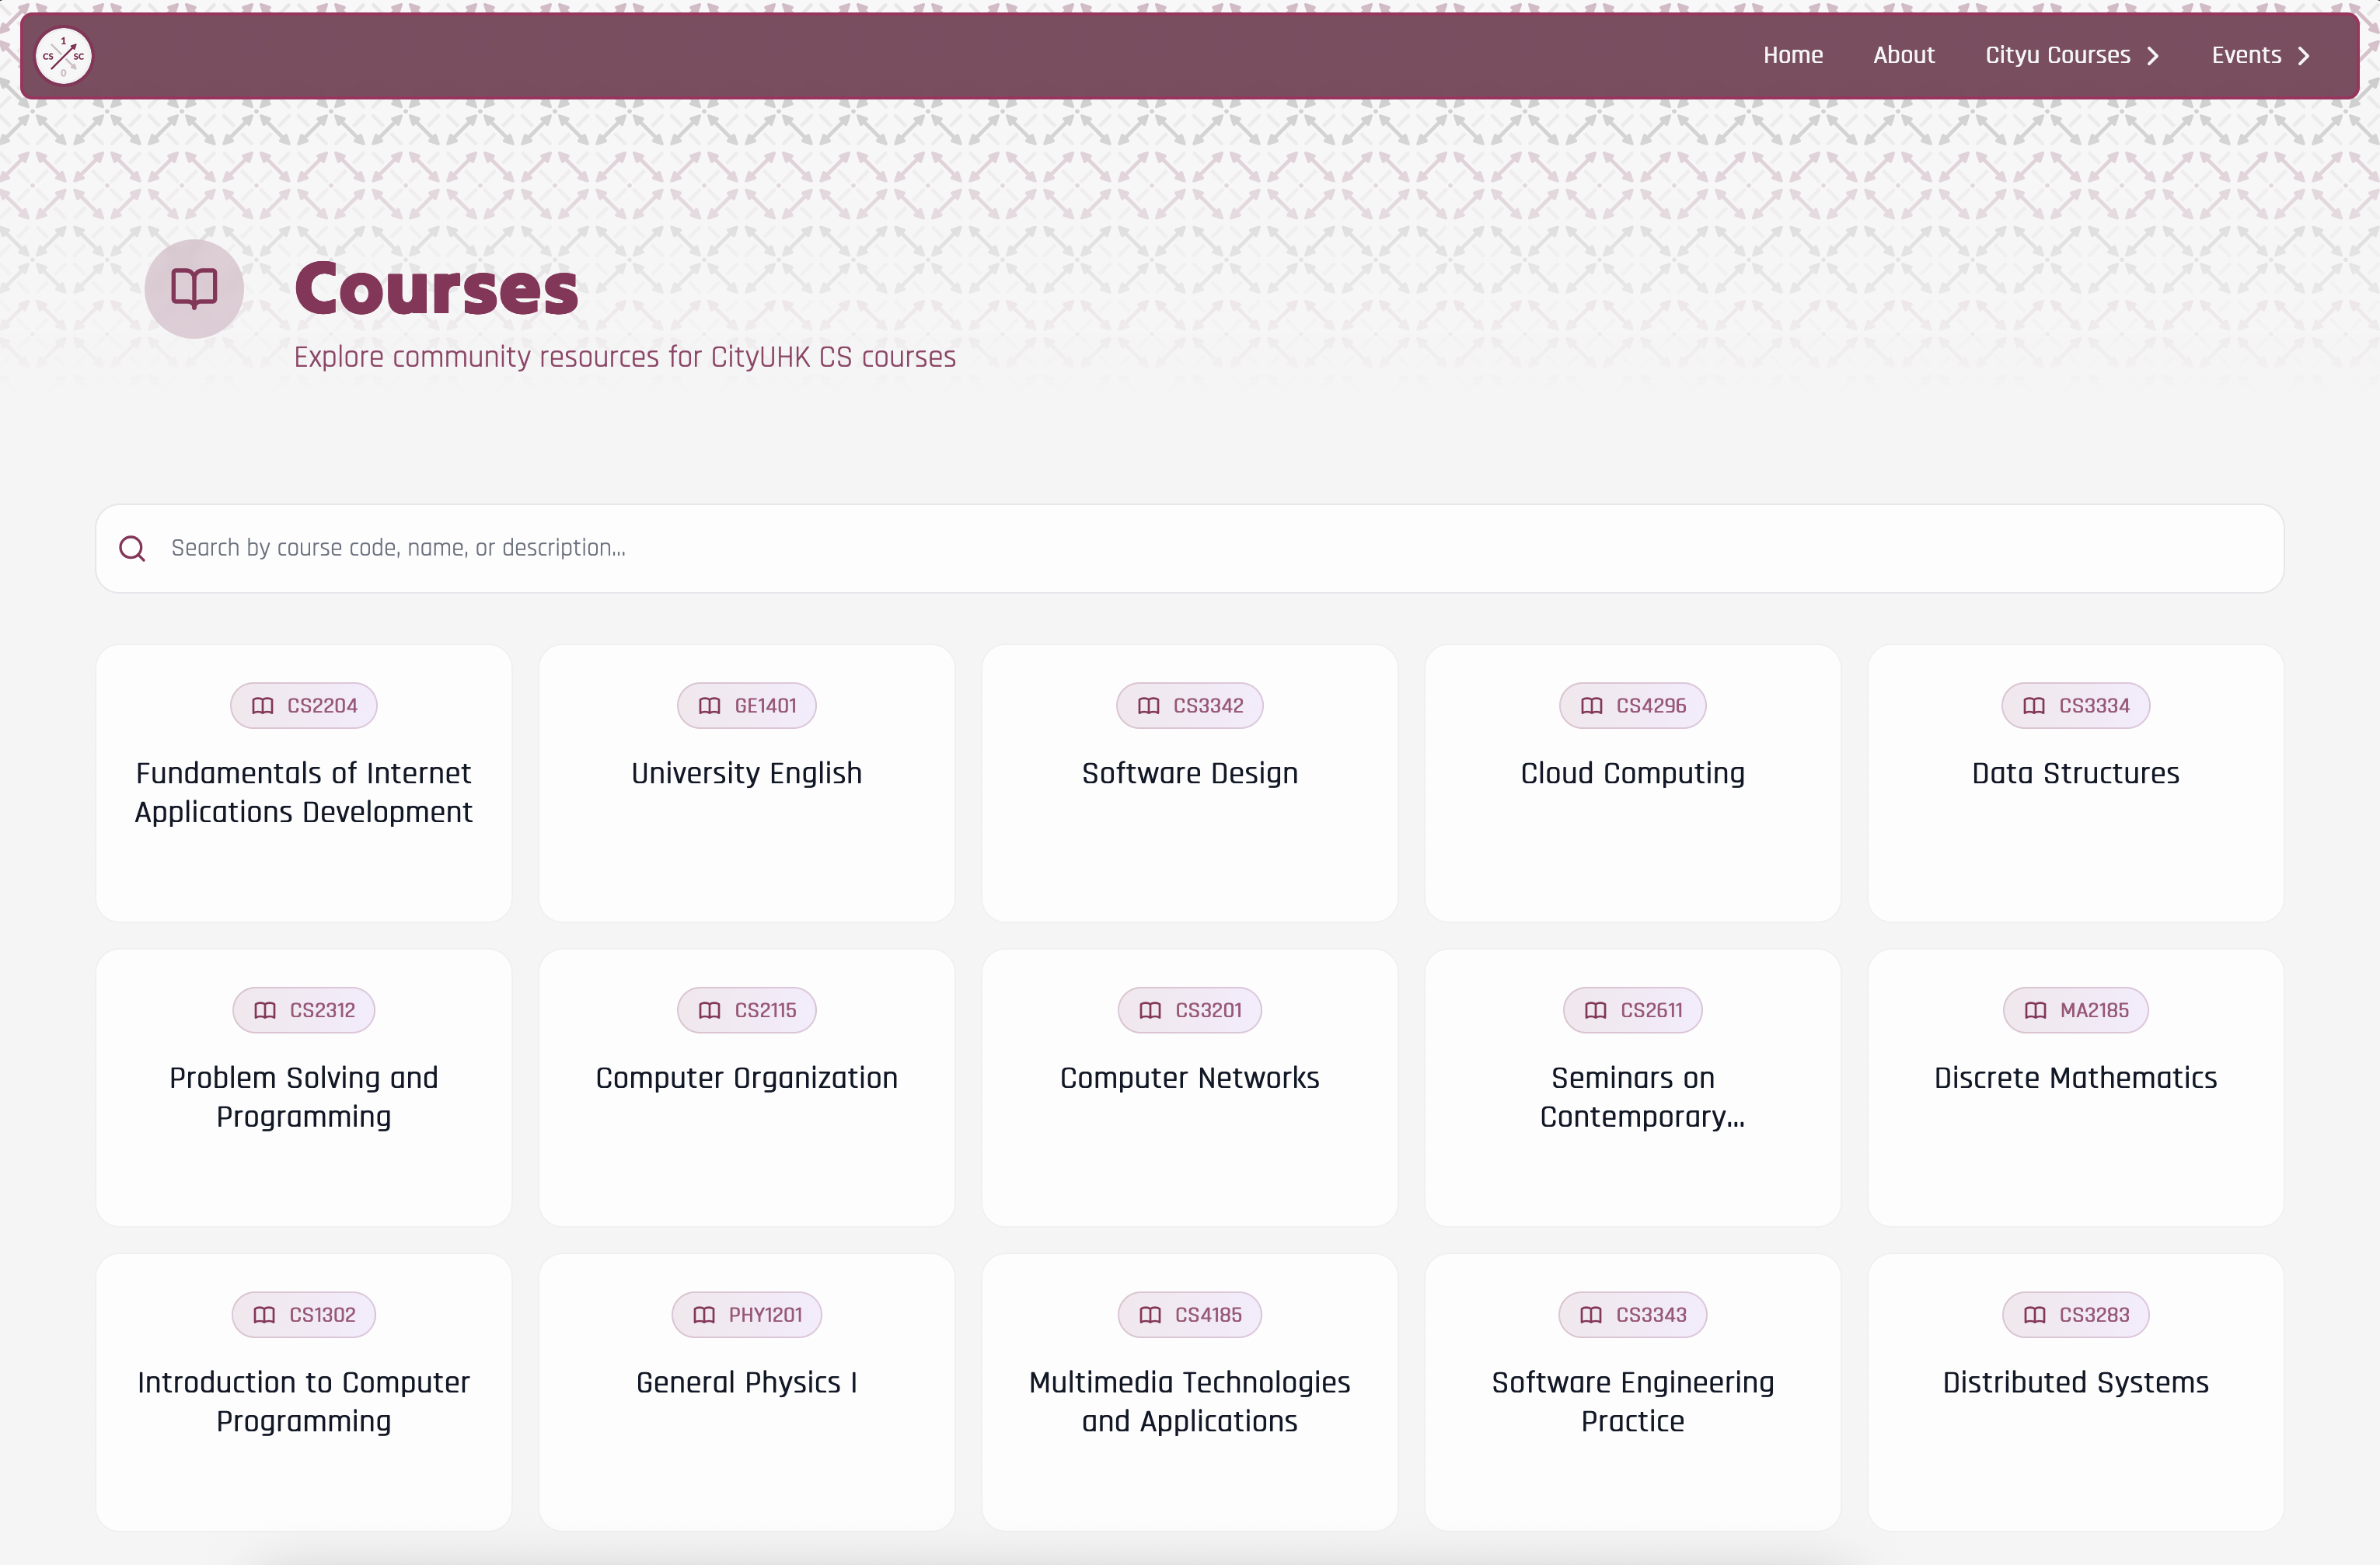Open the Software Design course card
Screen dimensions: 2380x1565
click(x=1189, y=783)
